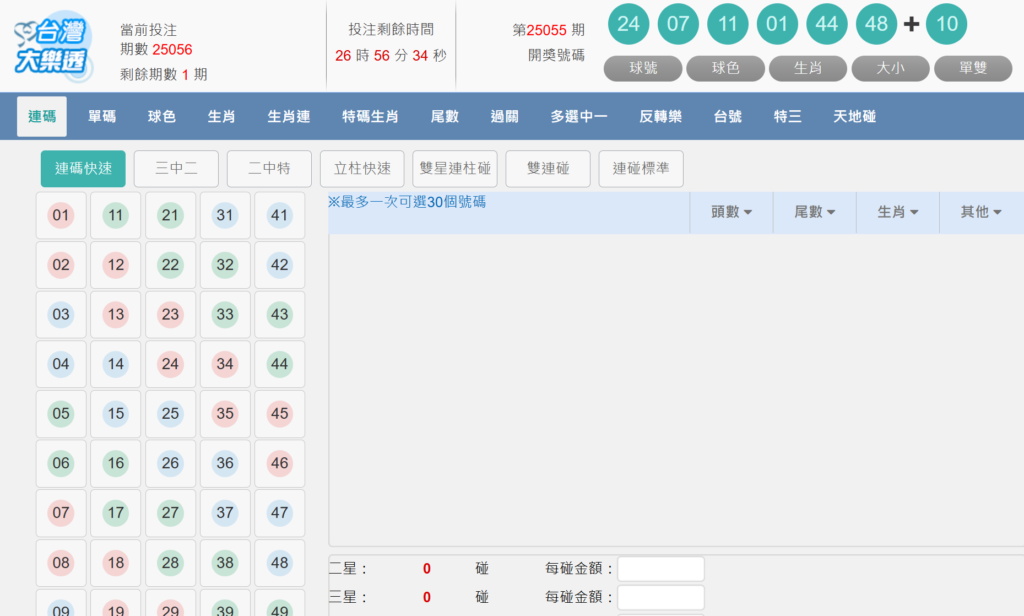Image resolution: width=1024 pixels, height=616 pixels.
Task: Toggle the 球色 display for drawn numbers
Action: tap(725, 69)
